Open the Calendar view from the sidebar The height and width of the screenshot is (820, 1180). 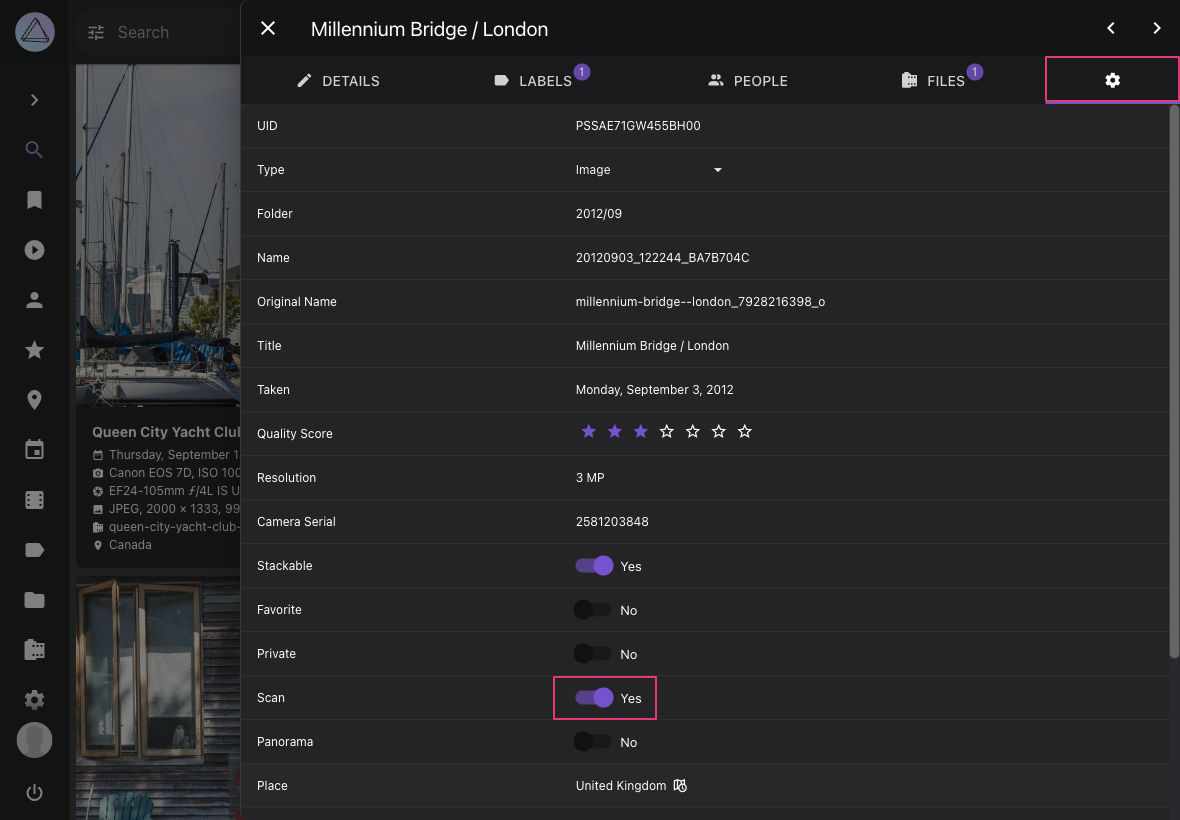[34, 449]
